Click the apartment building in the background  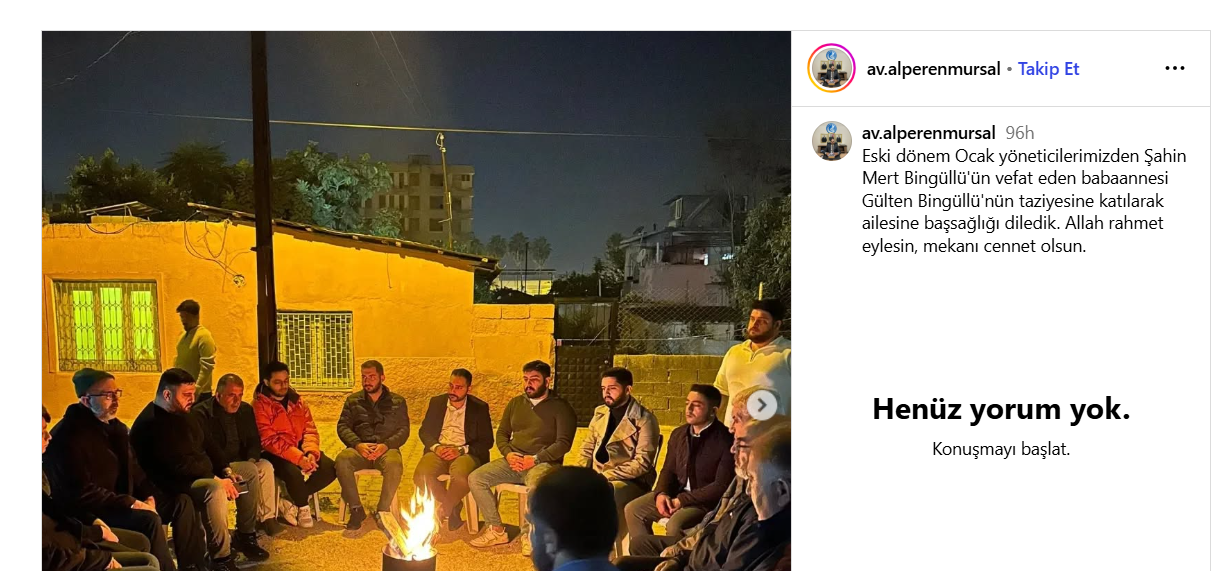(x=419, y=201)
